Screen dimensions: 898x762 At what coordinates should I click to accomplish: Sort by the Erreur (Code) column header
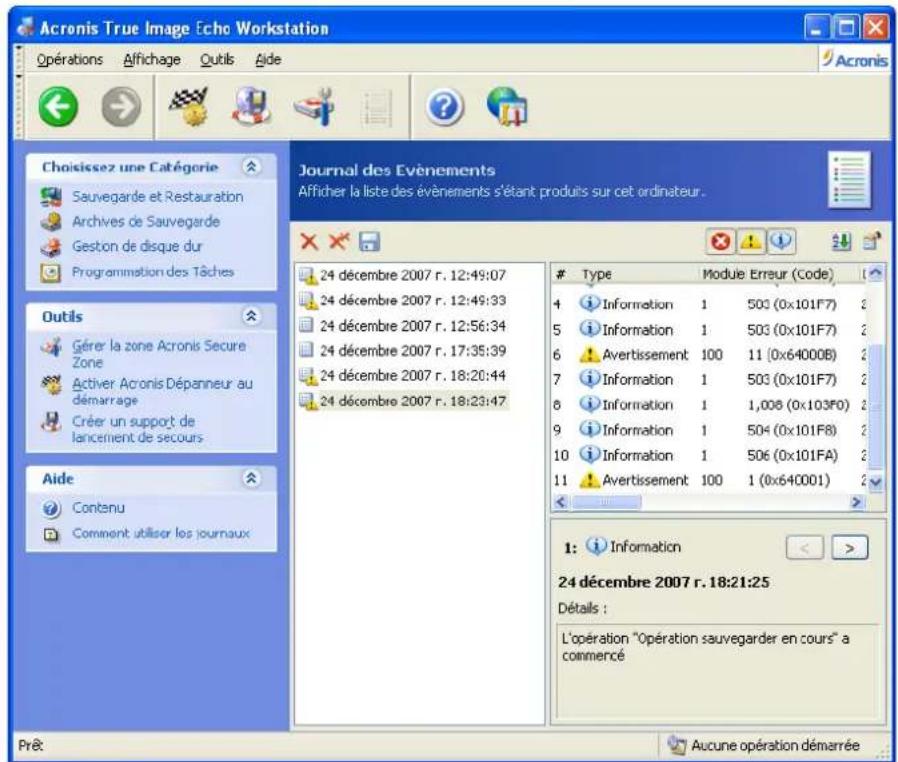pos(791,274)
